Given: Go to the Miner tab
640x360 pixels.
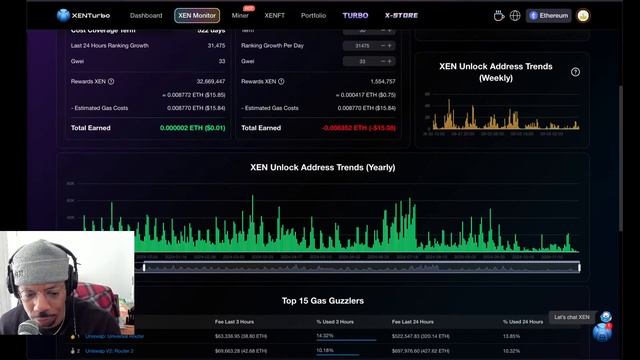Looking at the screenshot, I should (x=240, y=16).
